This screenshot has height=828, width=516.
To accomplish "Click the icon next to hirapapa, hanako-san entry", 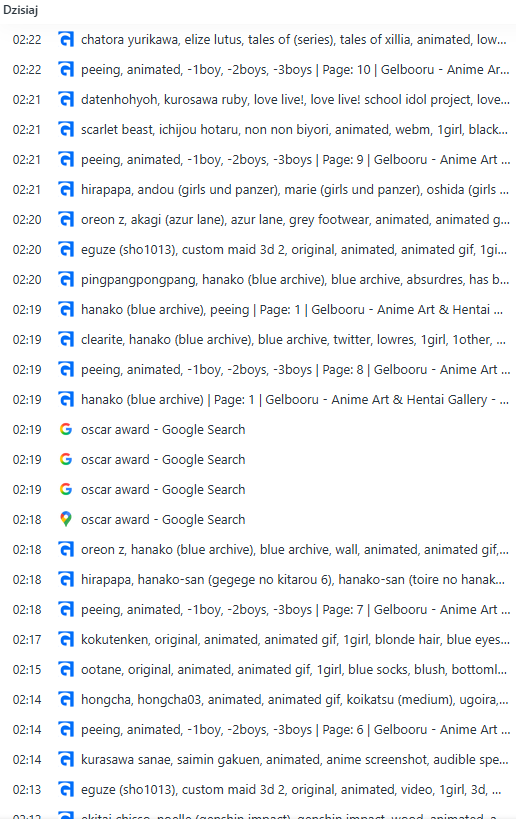I will (65, 580).
